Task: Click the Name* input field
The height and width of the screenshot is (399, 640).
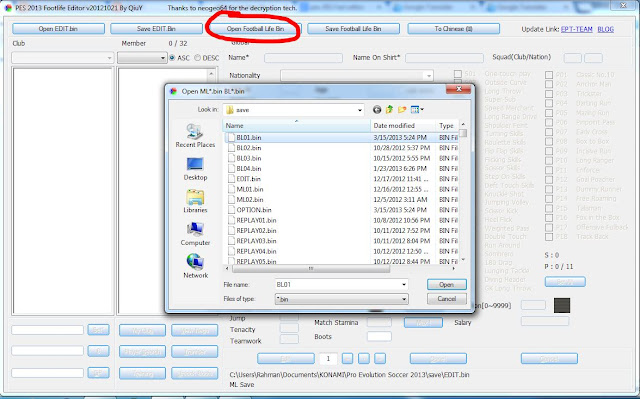Action: point(303,58)
